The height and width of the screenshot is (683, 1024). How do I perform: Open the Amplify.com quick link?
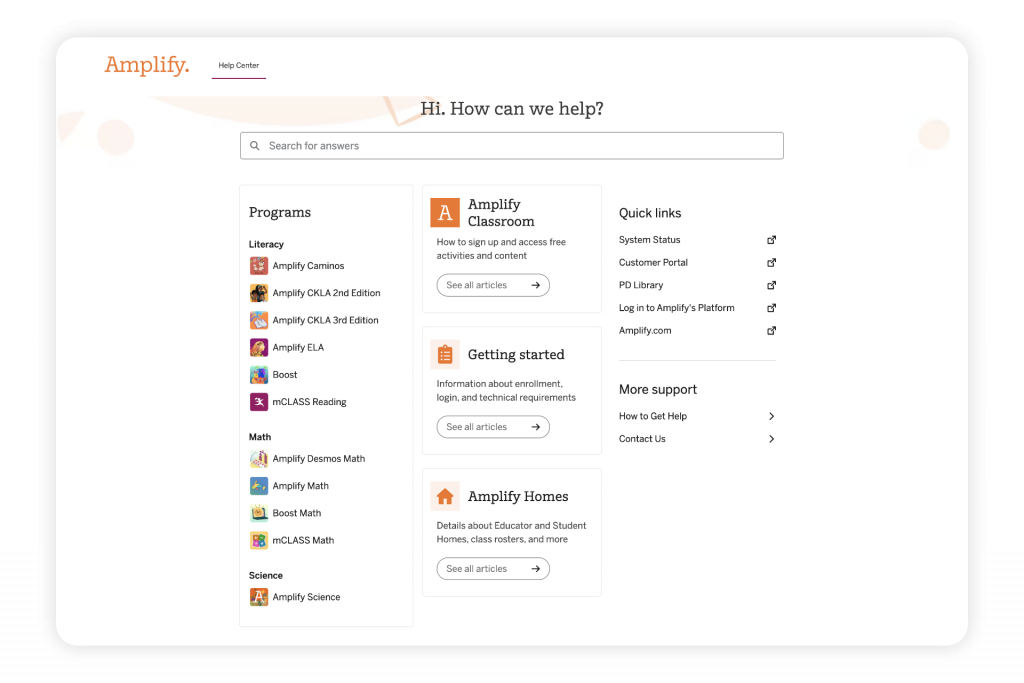pos(645,330)
